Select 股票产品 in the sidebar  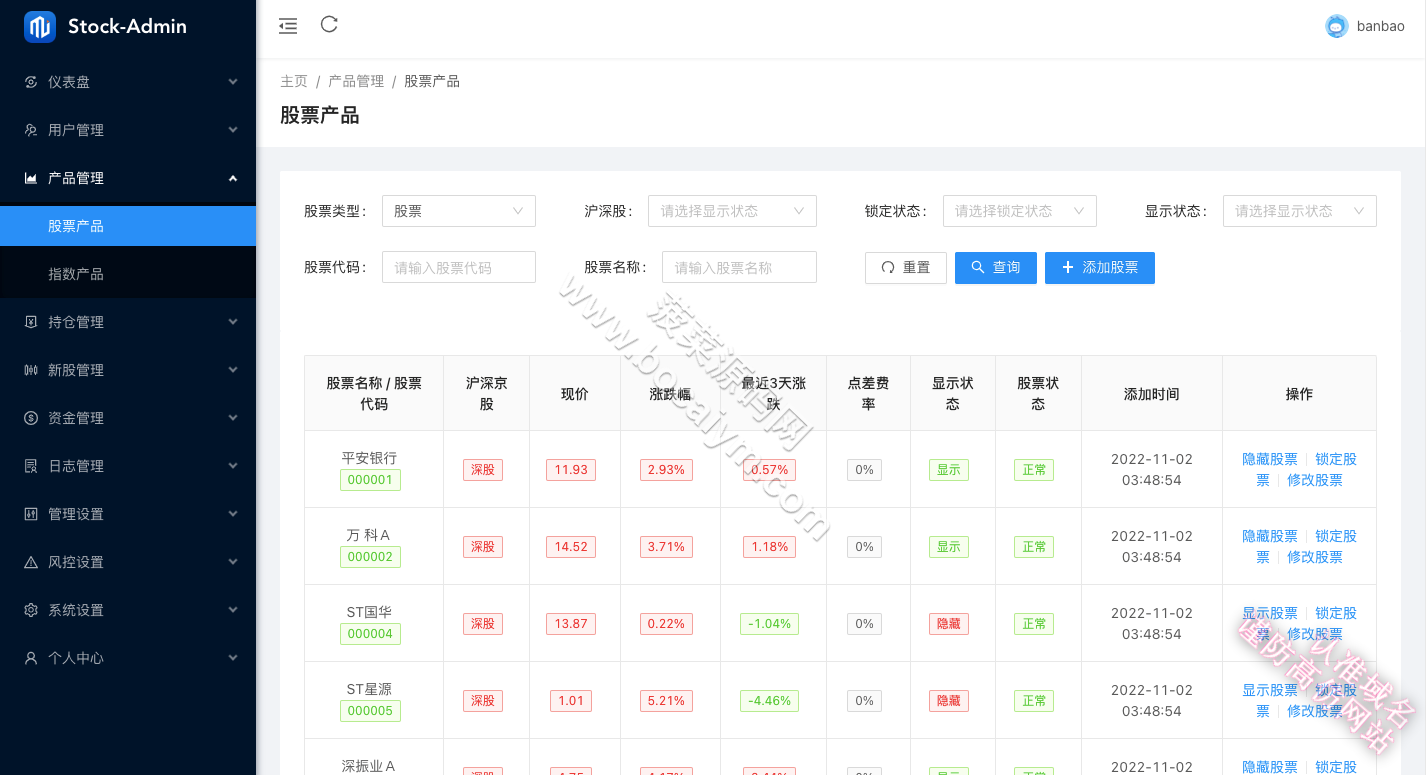[x=128, y=226]
